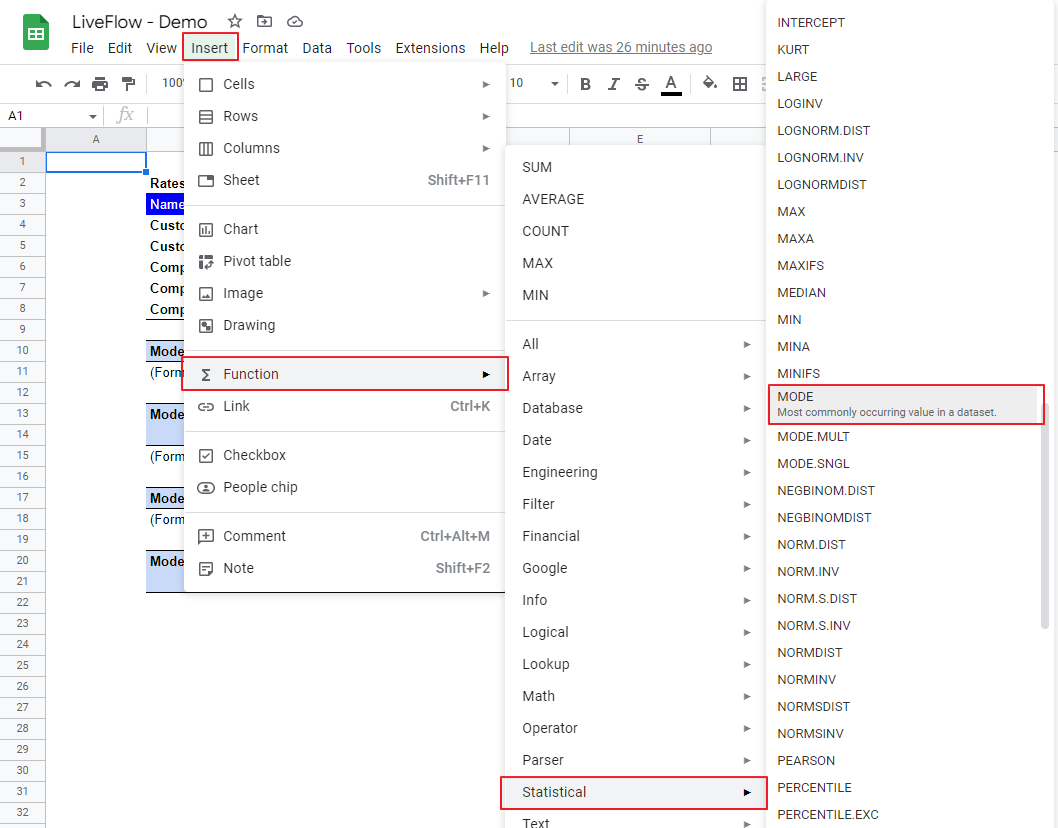Open the text color picker
The height and width of the screenshot is (828, 1058).
click(x=671, y=84)
